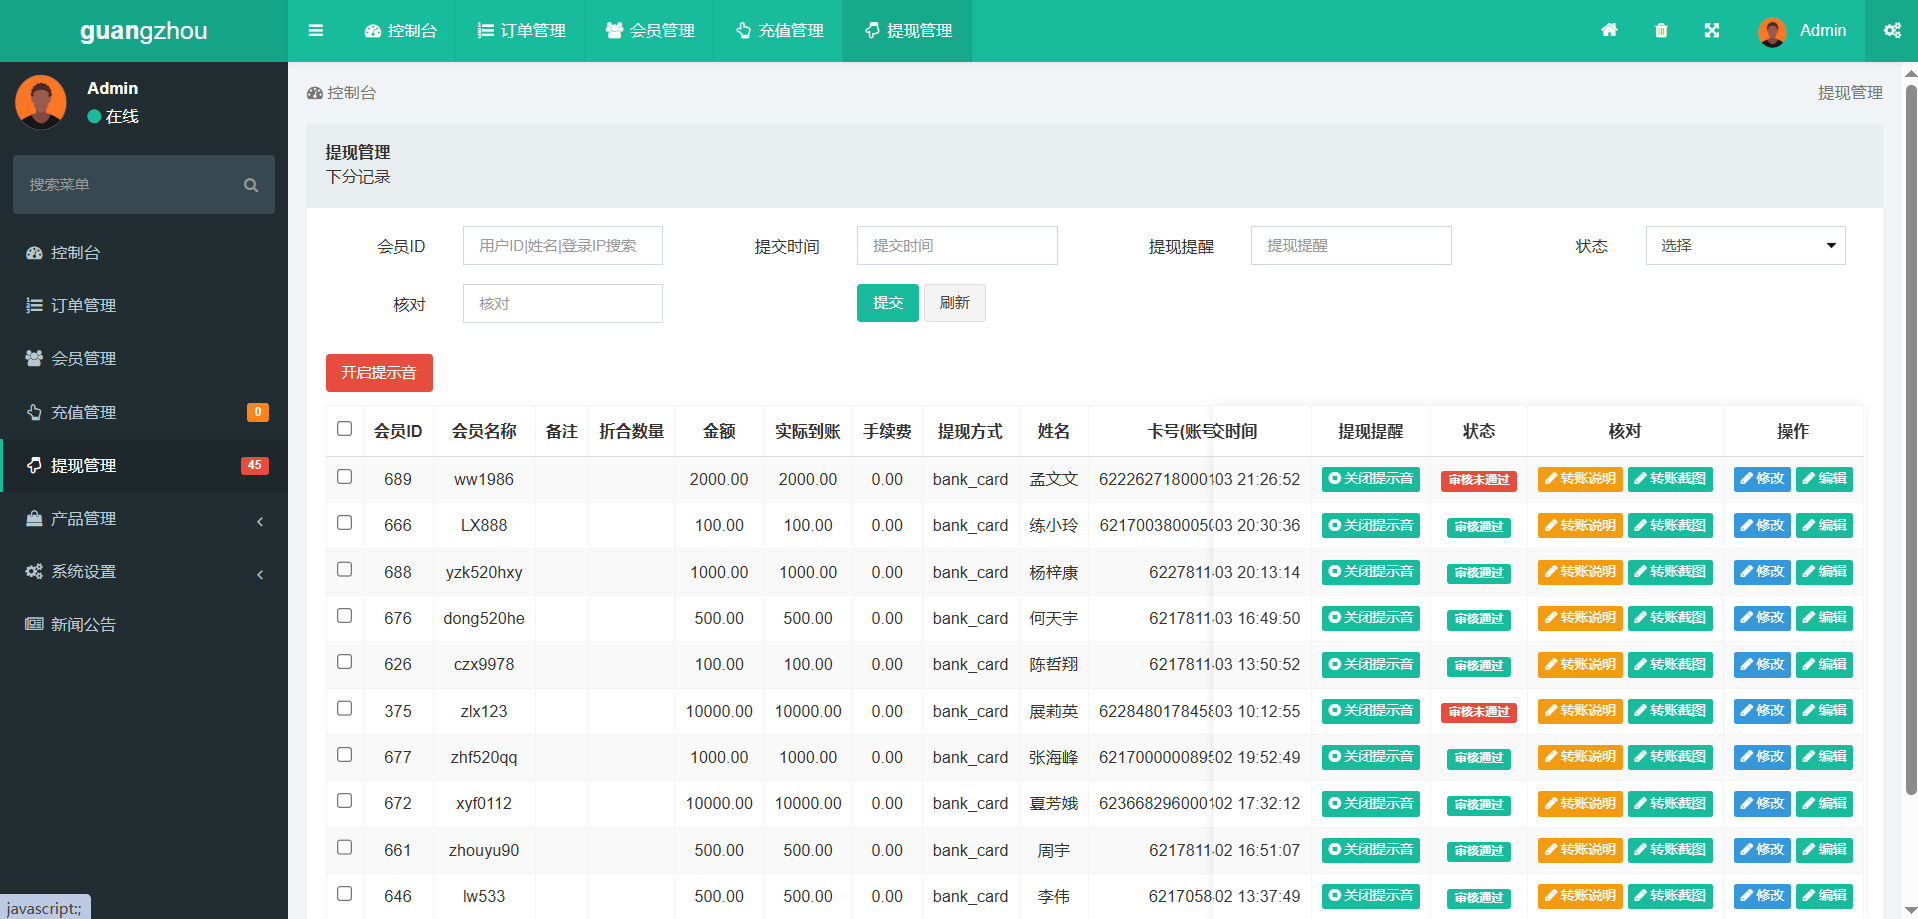The width and height of the screenshot is (1918, 919).
Task: Switch to 控制台 top navigation tab
Action: coord(401,31)
